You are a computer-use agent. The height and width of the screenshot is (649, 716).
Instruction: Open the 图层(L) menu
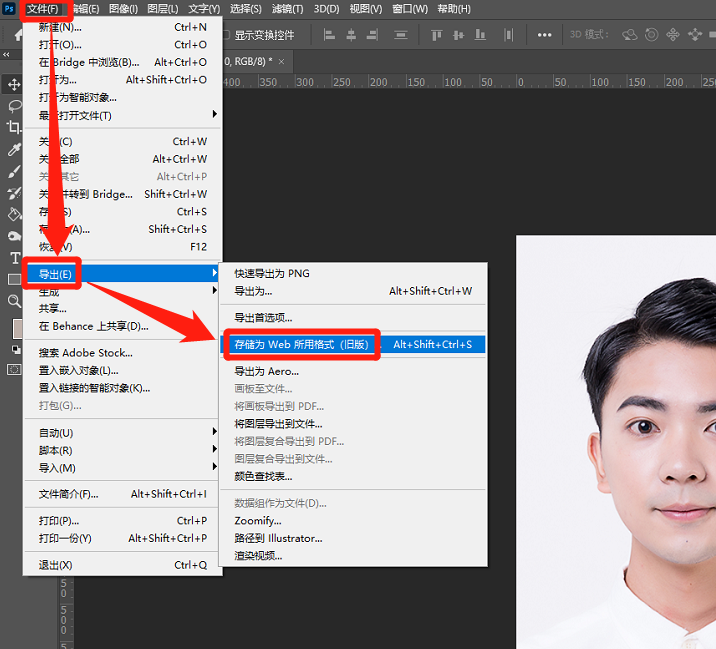(x=163, y=9)
